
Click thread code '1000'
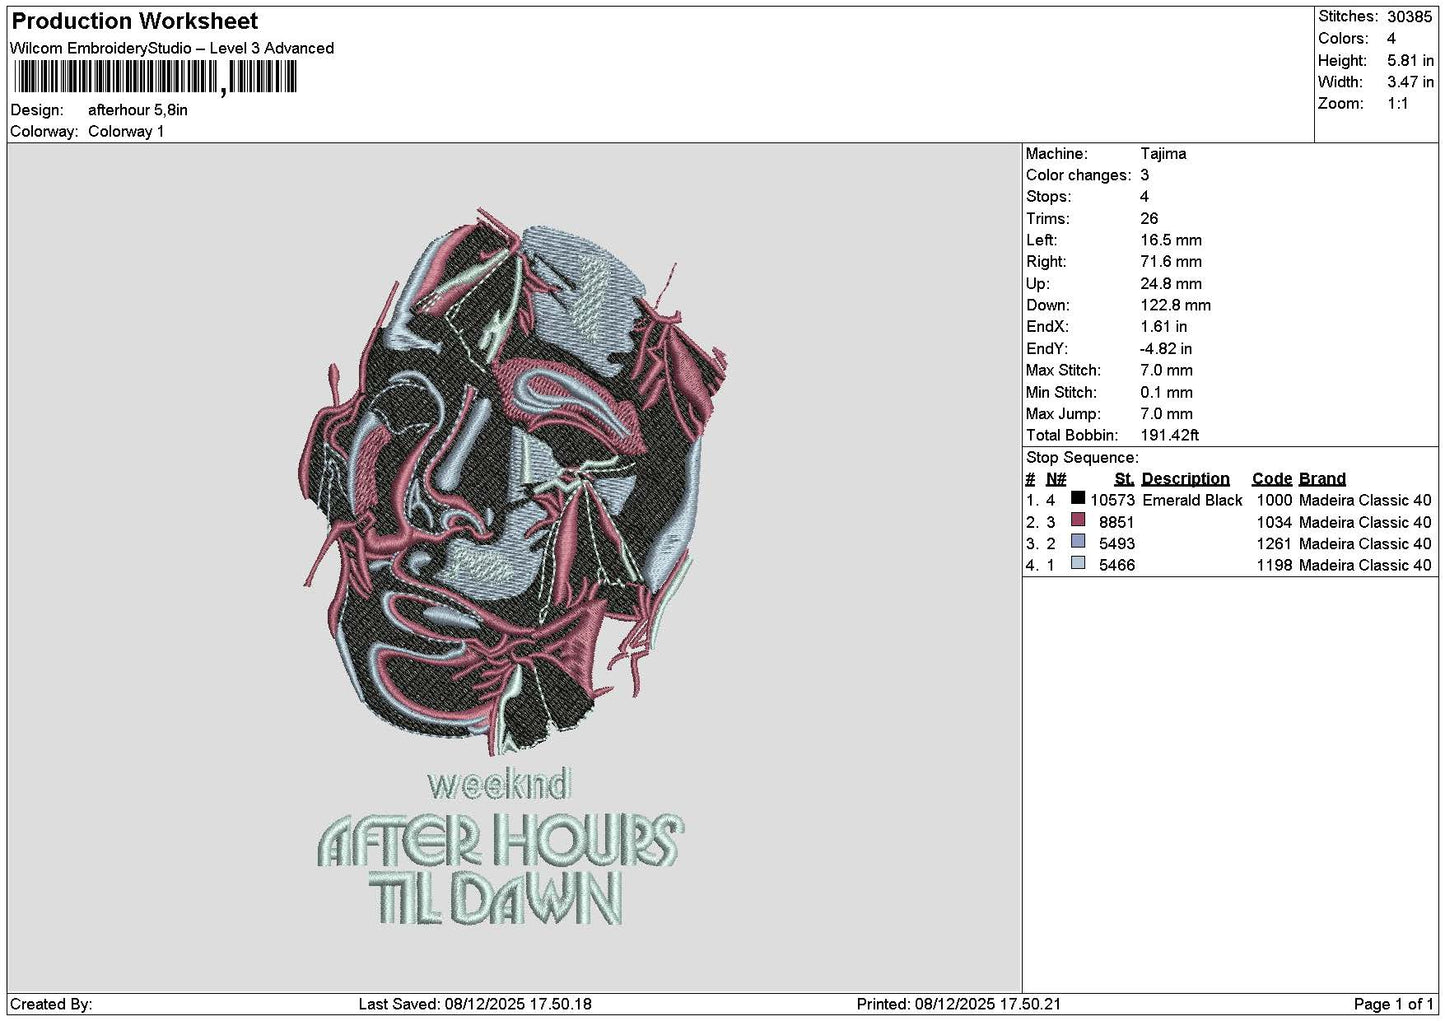[x=1274, y=500]
